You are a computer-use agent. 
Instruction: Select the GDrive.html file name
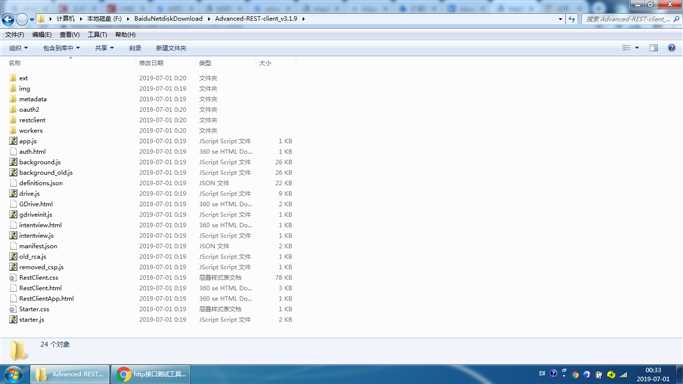click(x=36, y=204)
